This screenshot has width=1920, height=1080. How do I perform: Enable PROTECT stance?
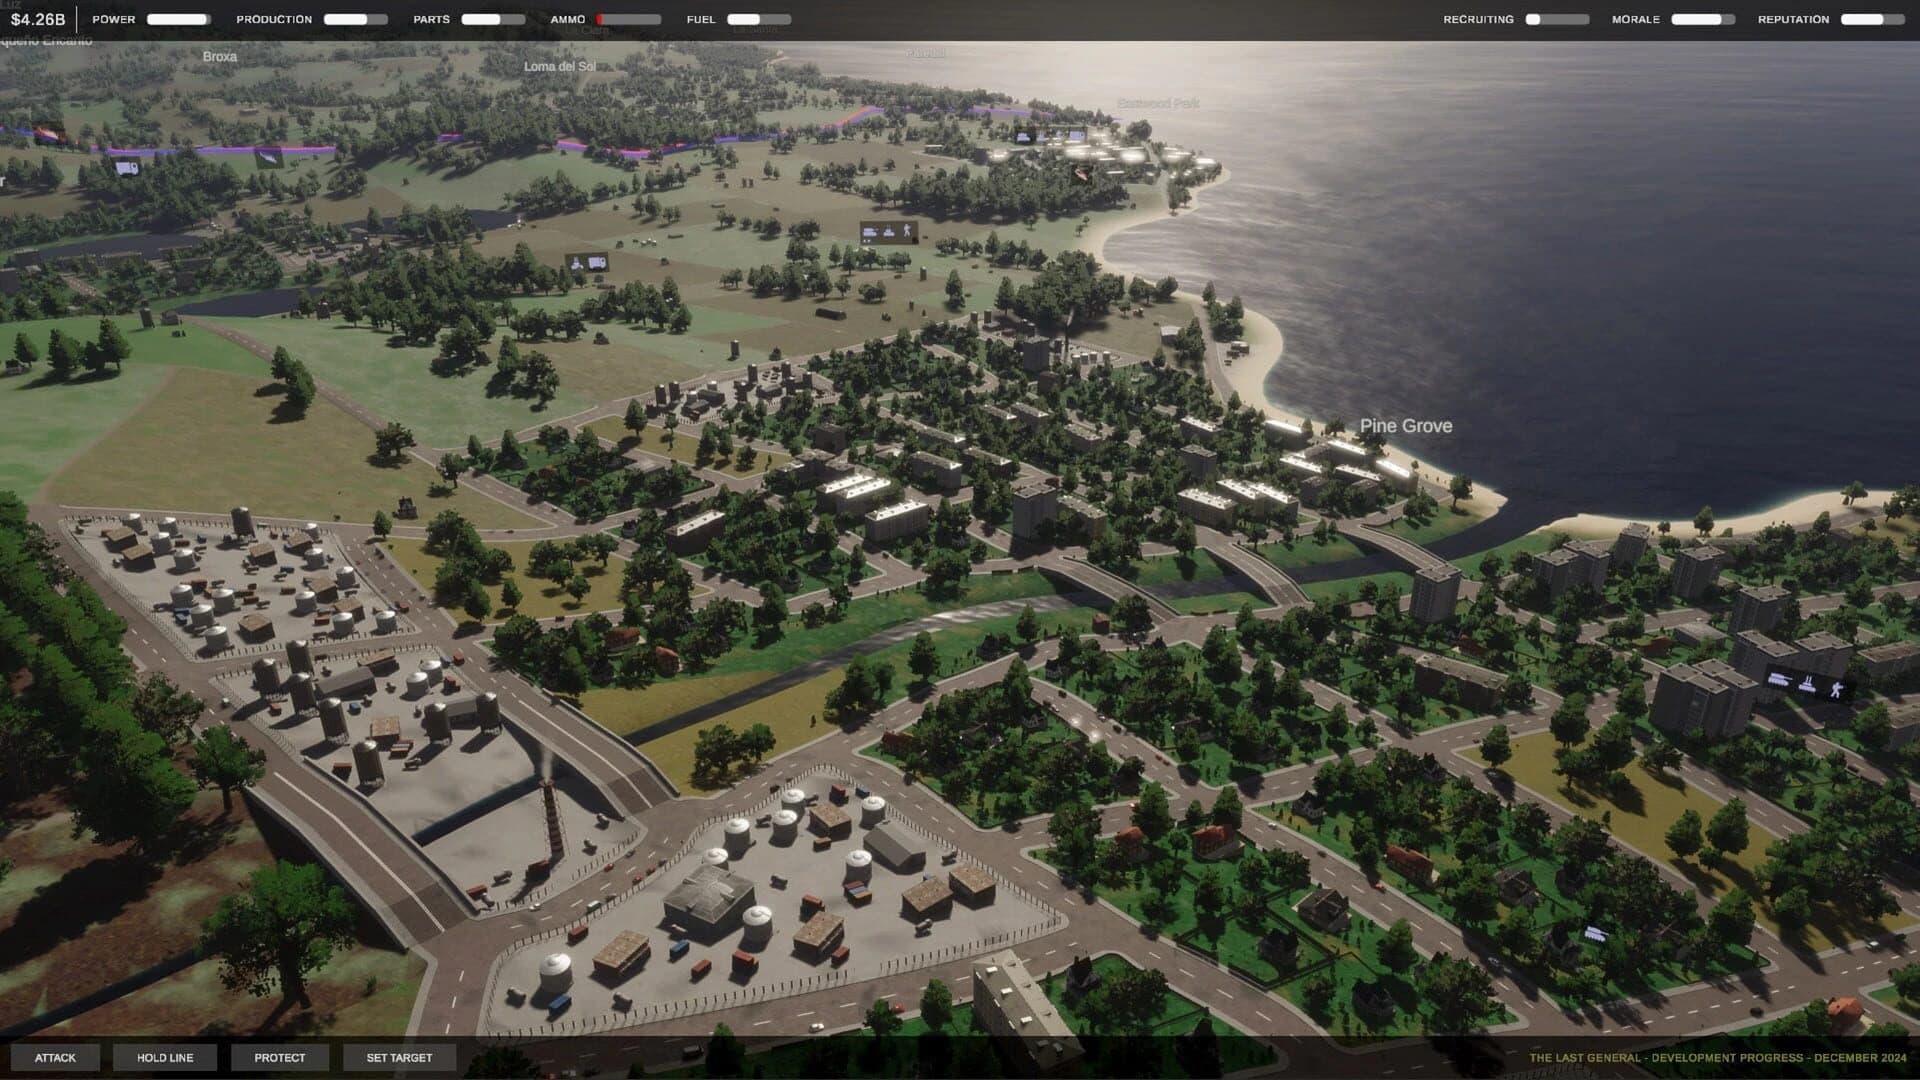pos(279,1057)
